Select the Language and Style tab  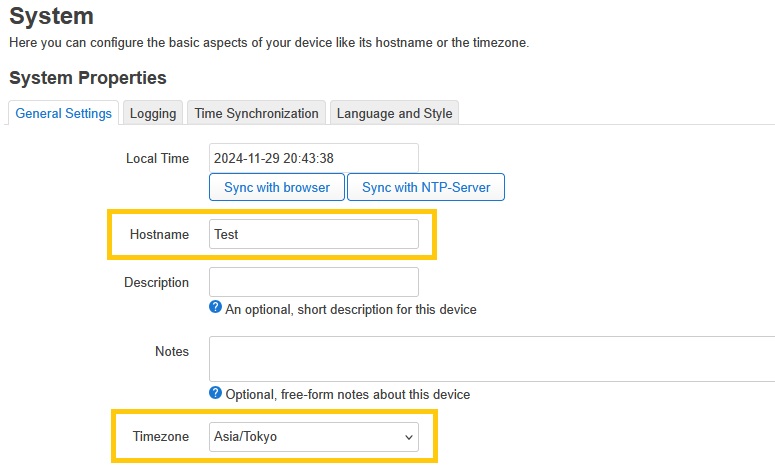[394, 113]
